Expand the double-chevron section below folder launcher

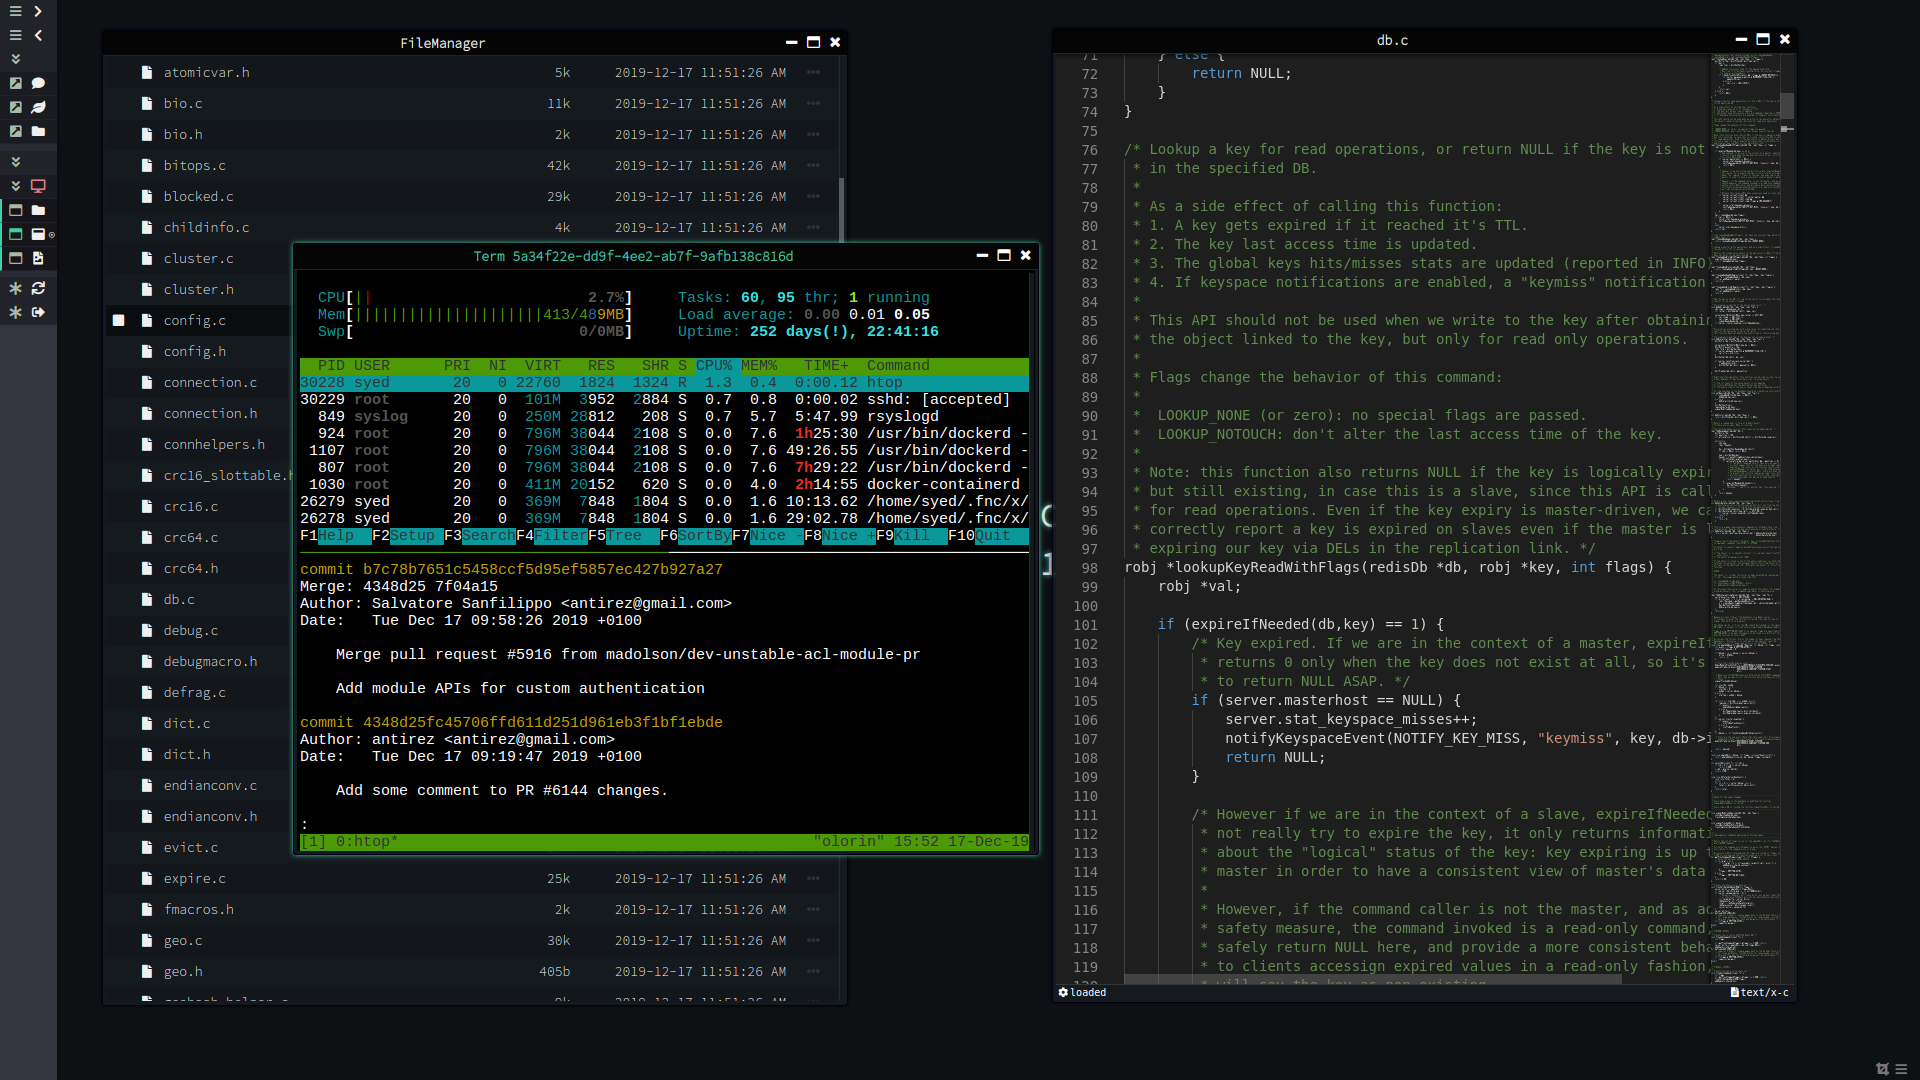(x=15, y=161)
